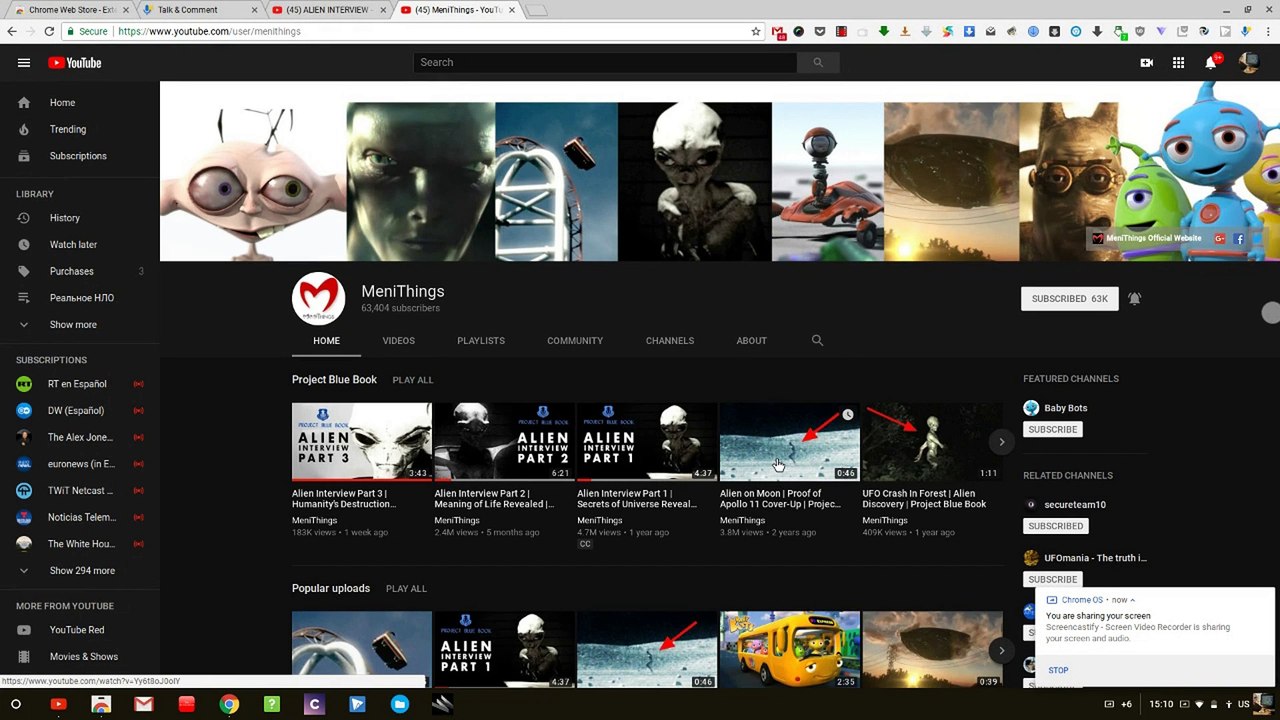
Task: Open Movies & Shows in the sidebar
Action: tap(84, 657)
